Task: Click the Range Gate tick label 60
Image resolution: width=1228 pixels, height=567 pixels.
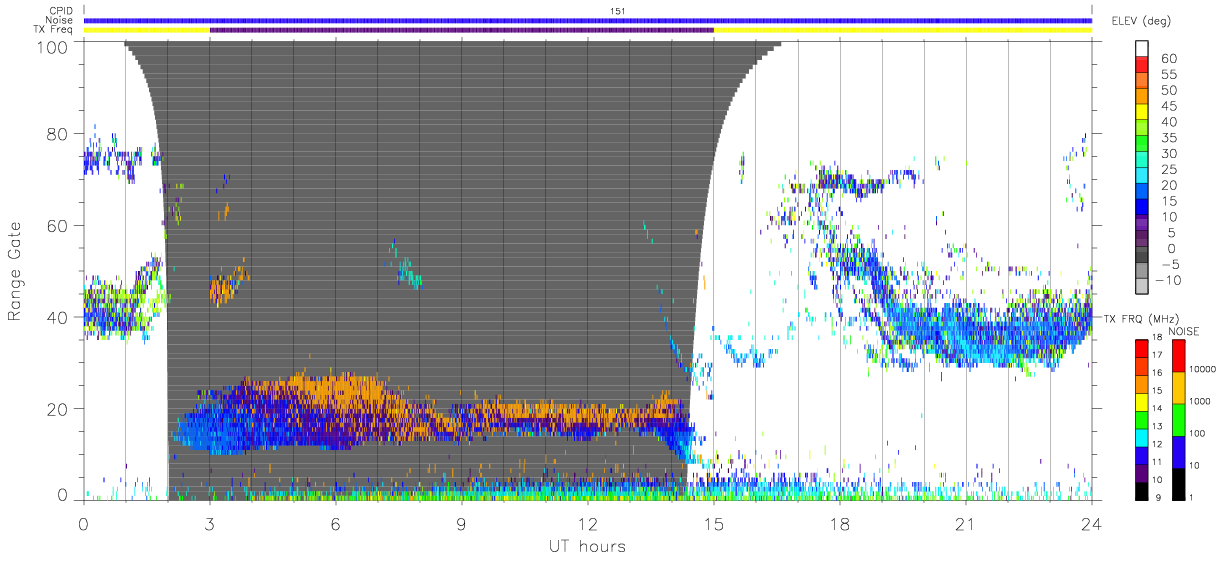Action: (57, 225)
